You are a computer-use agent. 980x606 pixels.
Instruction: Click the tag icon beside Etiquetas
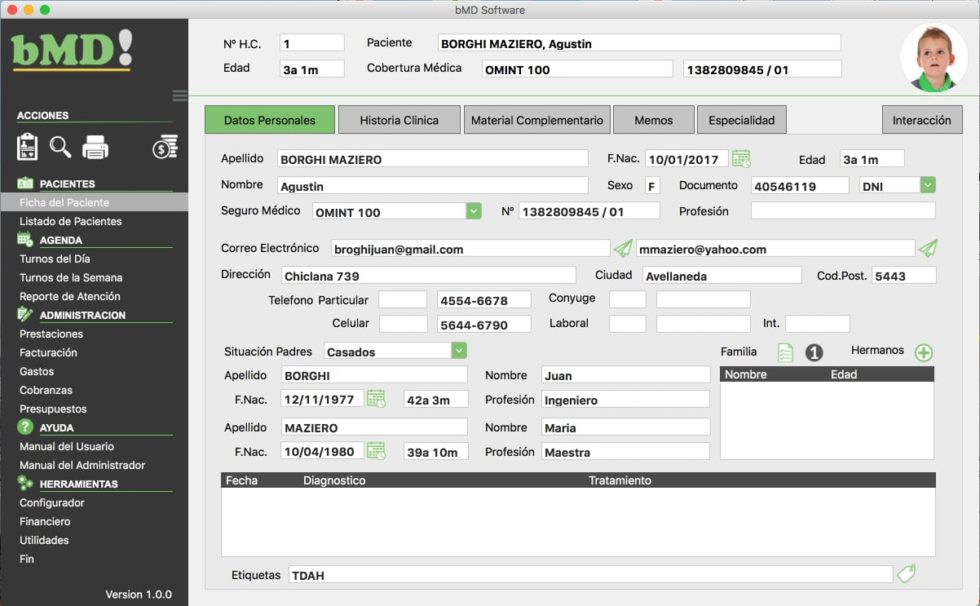point(907,574)
